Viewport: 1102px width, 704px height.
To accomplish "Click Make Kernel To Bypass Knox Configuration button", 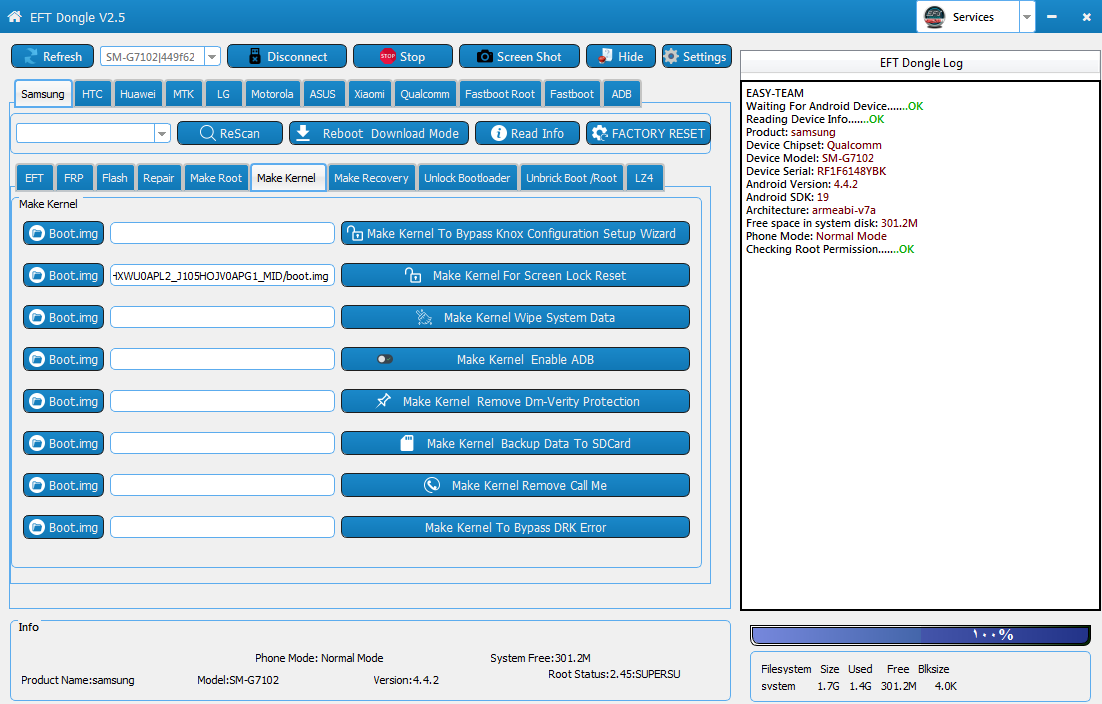I will (x=515, y=233).
